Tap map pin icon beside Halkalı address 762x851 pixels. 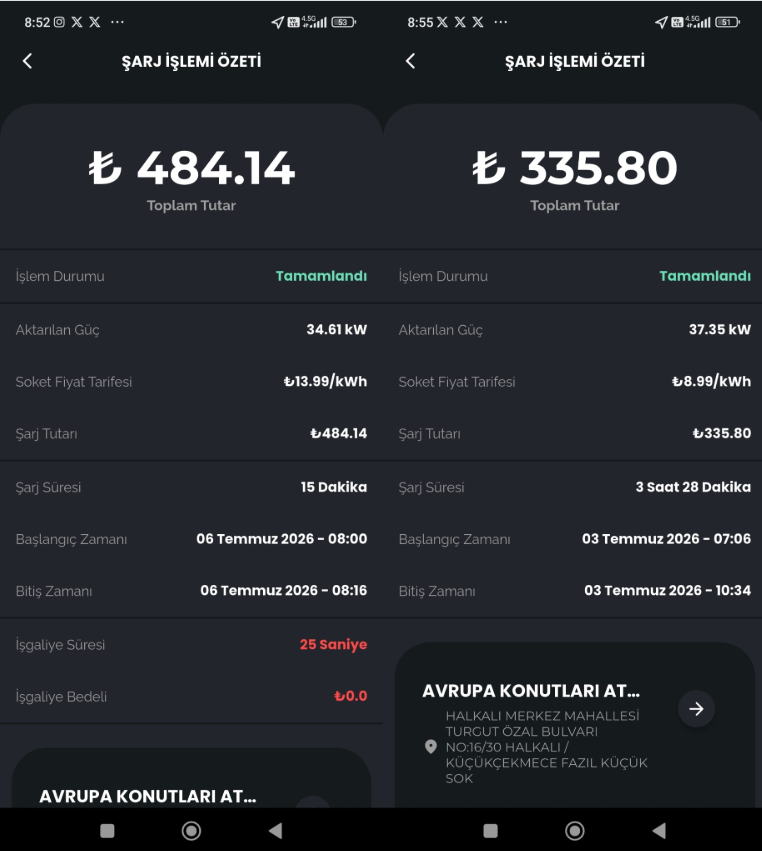[x=430, y=747]
